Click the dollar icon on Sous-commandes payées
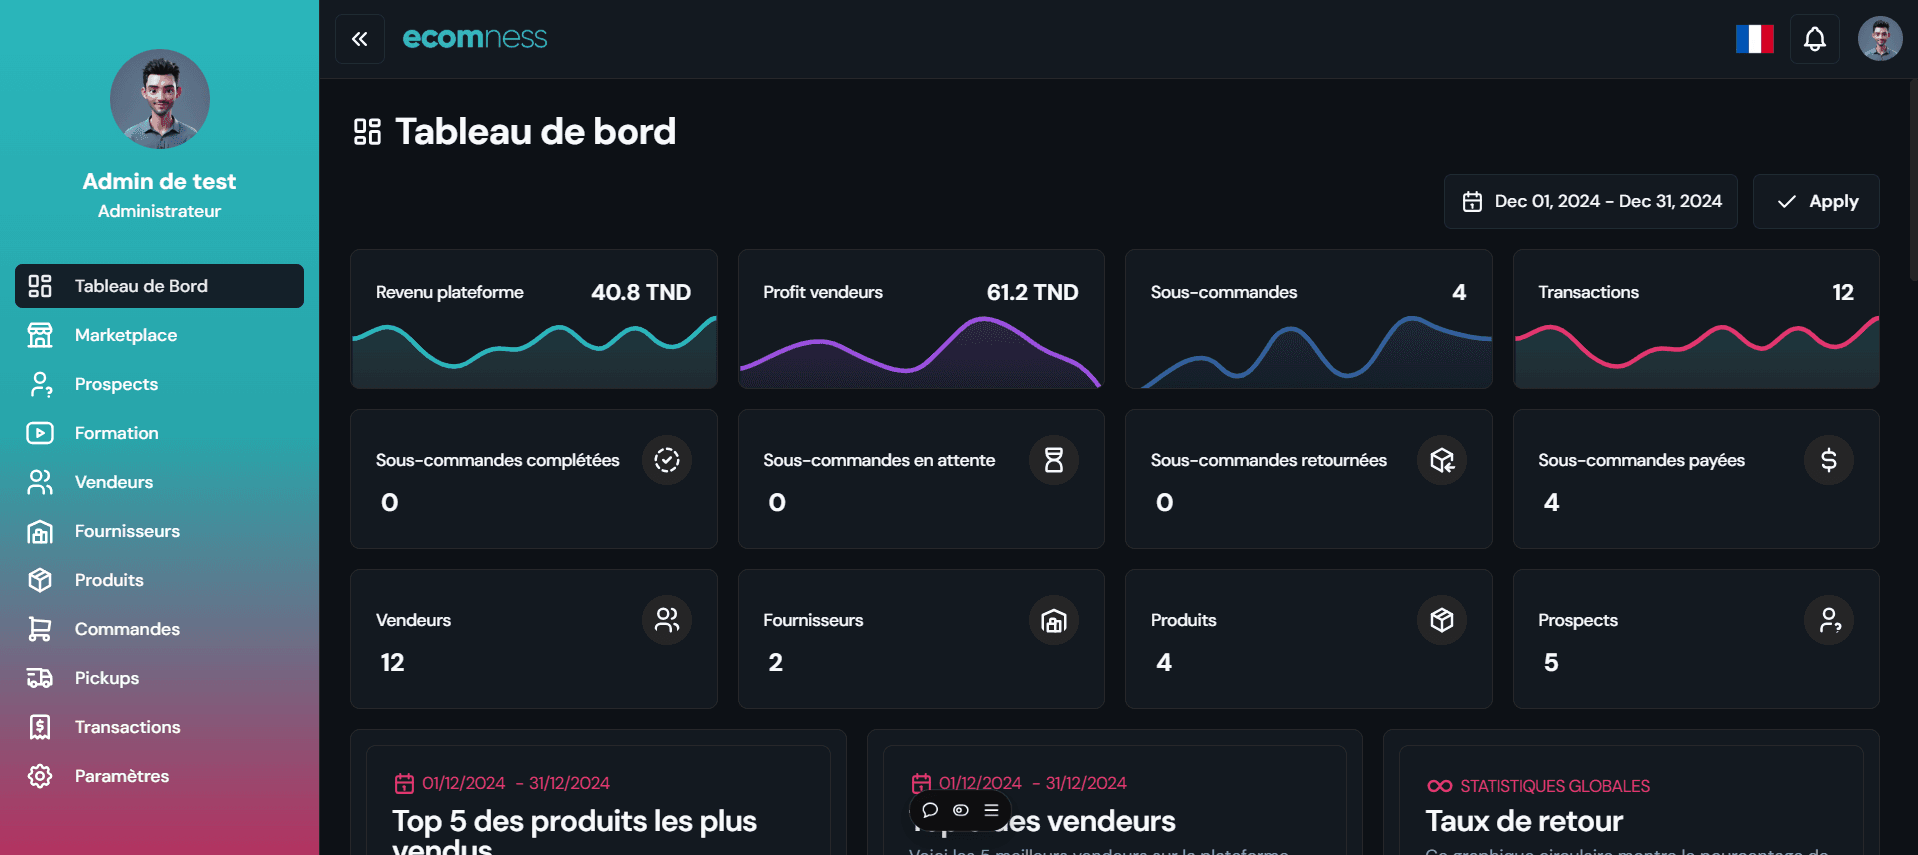The height and width of the screenshot is (855, 1918). point(1828,460)
